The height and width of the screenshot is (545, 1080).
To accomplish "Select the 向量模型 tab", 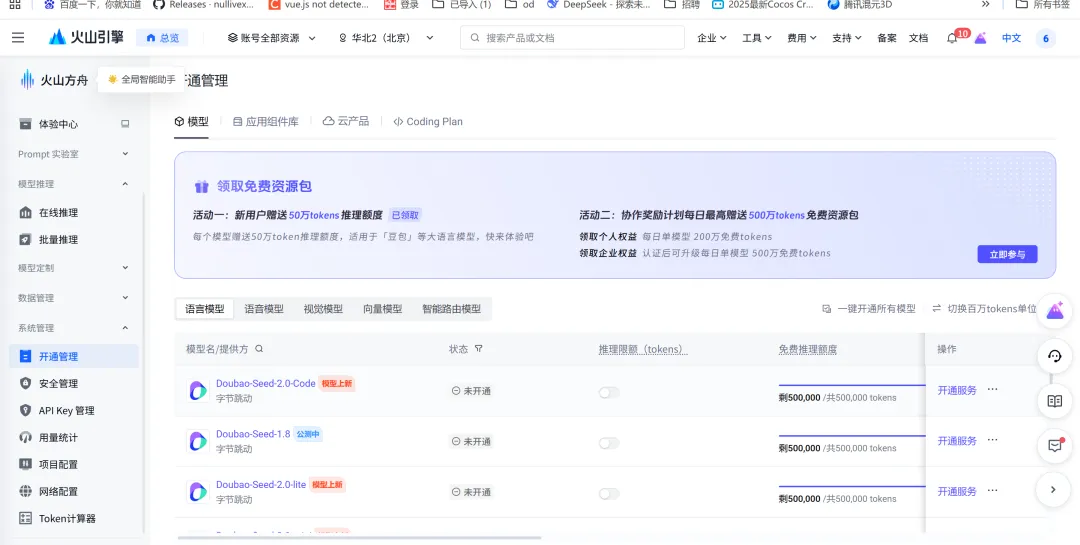I will coord(382,309).
